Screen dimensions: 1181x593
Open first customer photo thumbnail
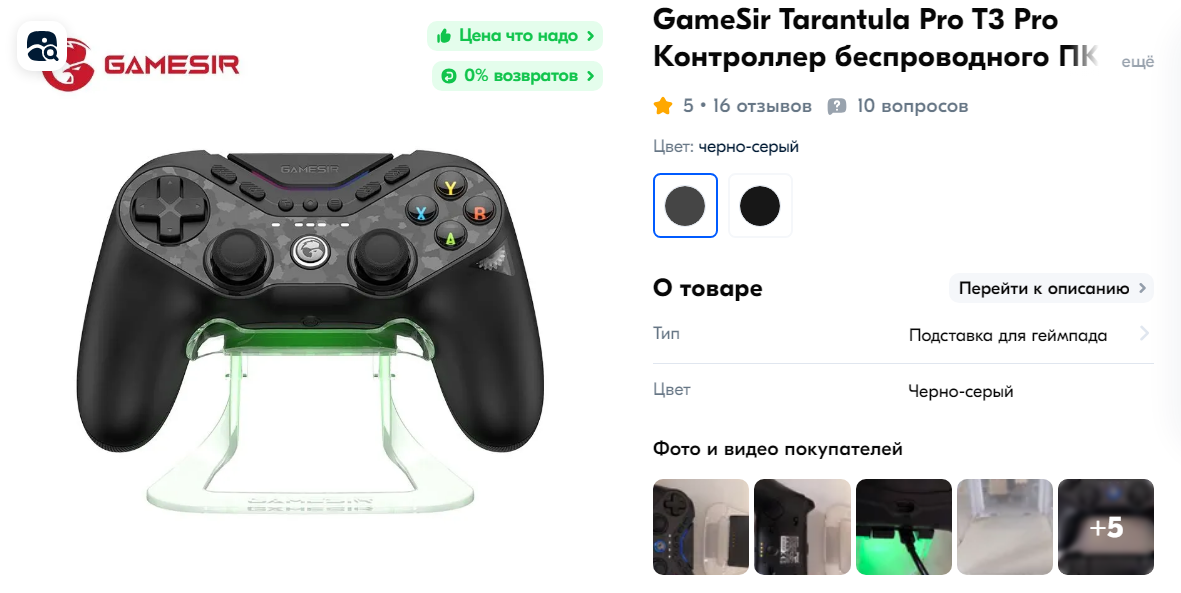[701, 527]
